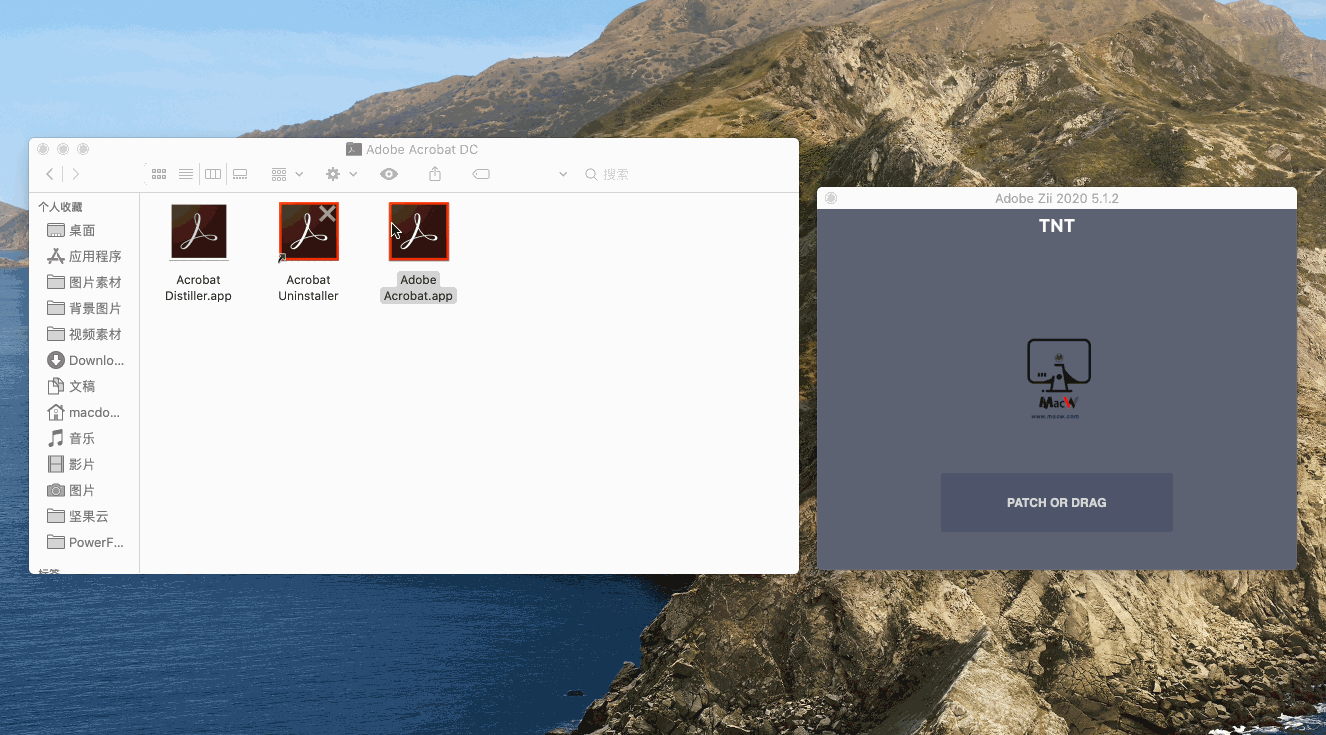Switch Finder to icon view
This screenshot has height=735, width=1326.
coord(158,173)
